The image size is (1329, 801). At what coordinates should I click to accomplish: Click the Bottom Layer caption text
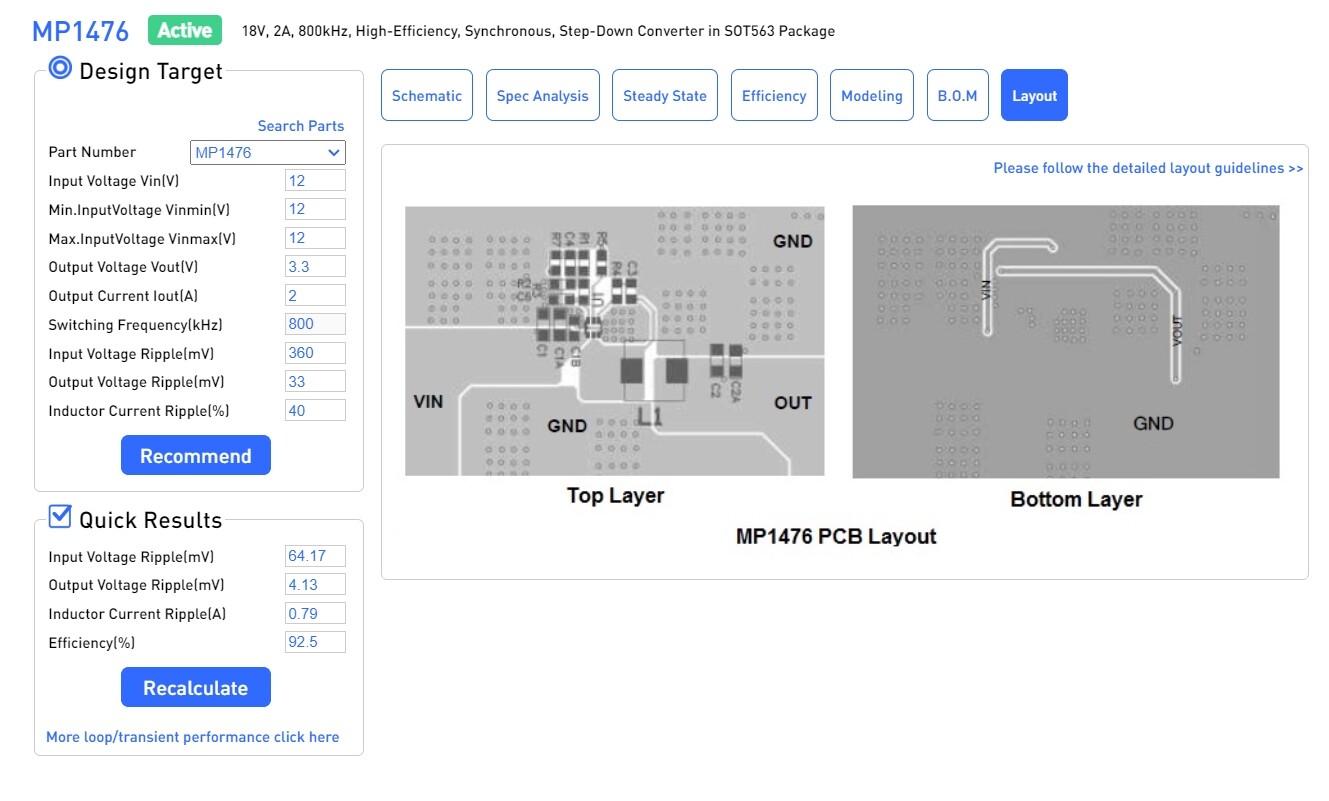pyautogui.click(x=1076, y=499)
